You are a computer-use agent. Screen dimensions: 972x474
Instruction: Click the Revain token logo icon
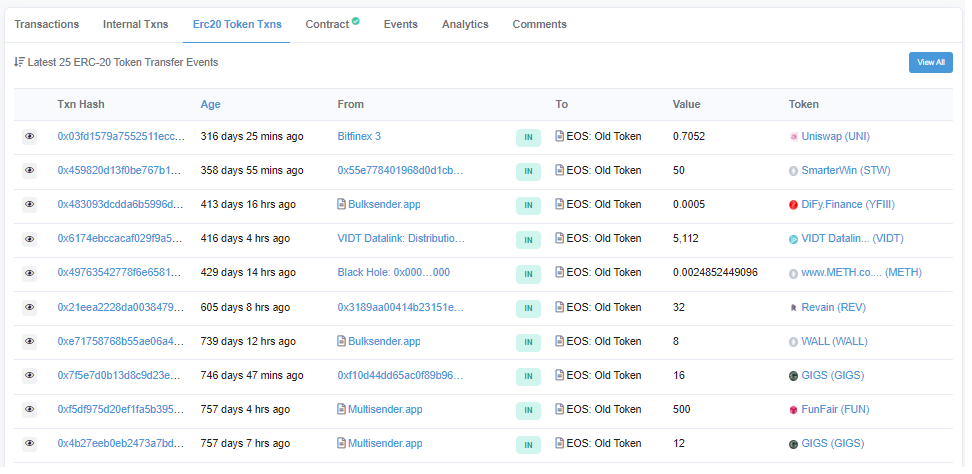point(793,308)
